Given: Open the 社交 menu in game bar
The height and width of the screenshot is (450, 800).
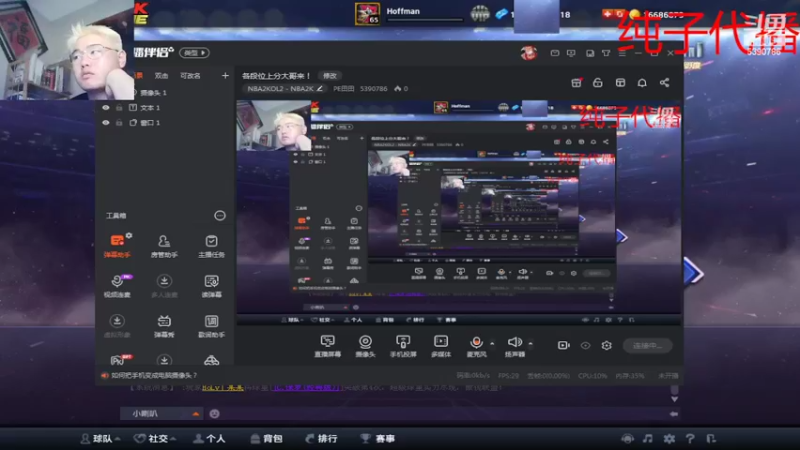Looking at the screenshot, I should [155, 439].
